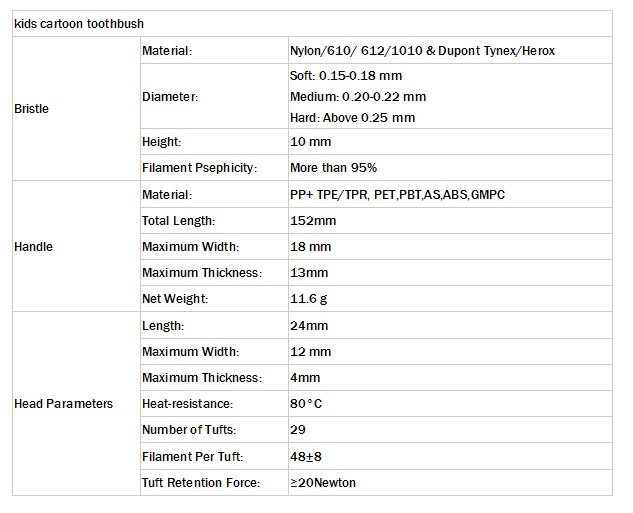Click the Filament Per Tuft 48±8 value

(304, 457)
